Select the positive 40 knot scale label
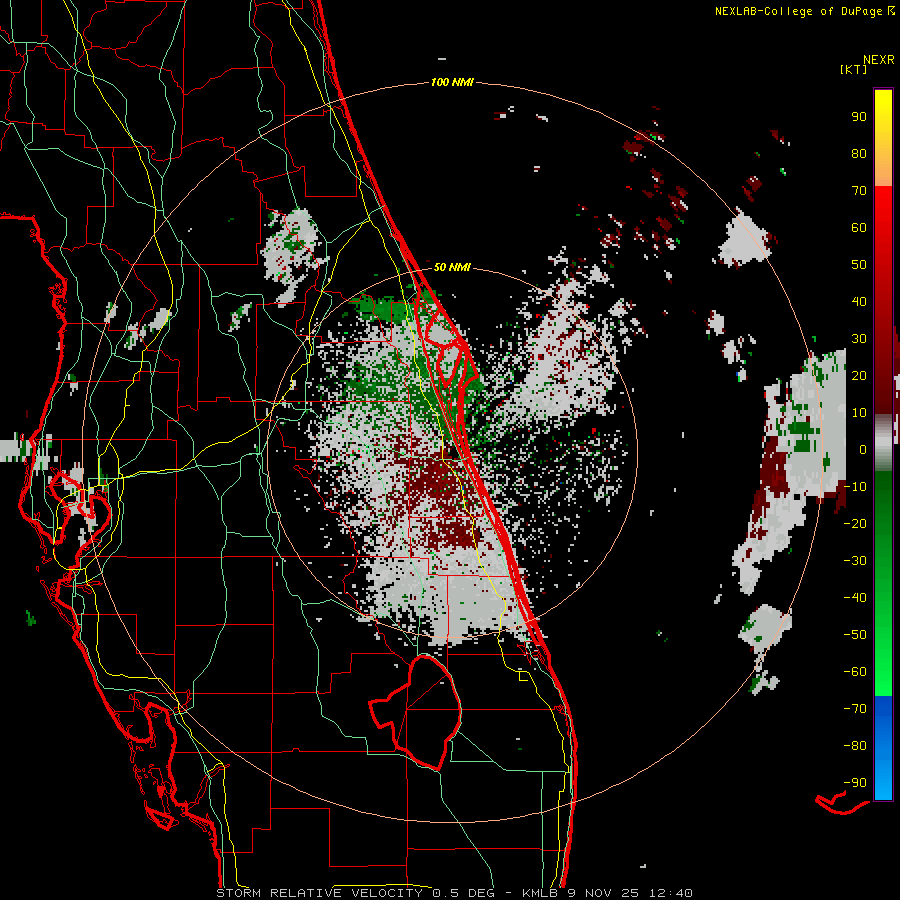Viewport: 900px width, 900px height. click(x=859, y=302)
